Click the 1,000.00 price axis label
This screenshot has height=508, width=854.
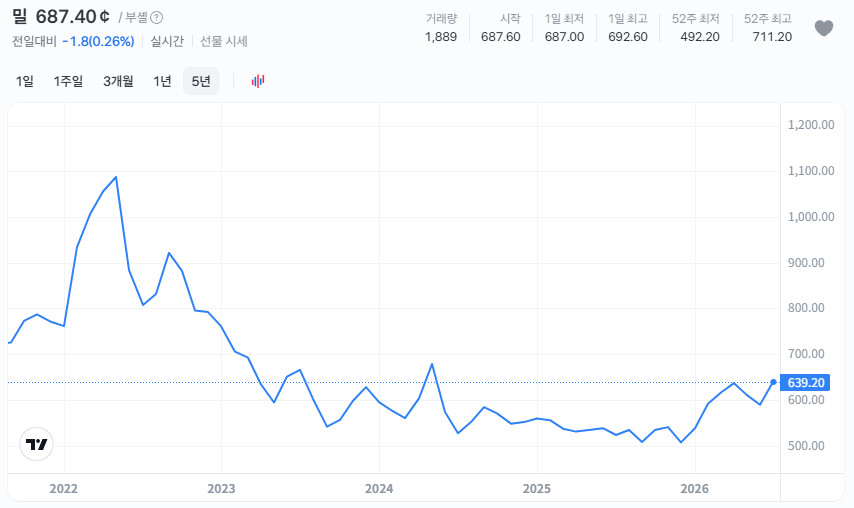tap(811, 217)
